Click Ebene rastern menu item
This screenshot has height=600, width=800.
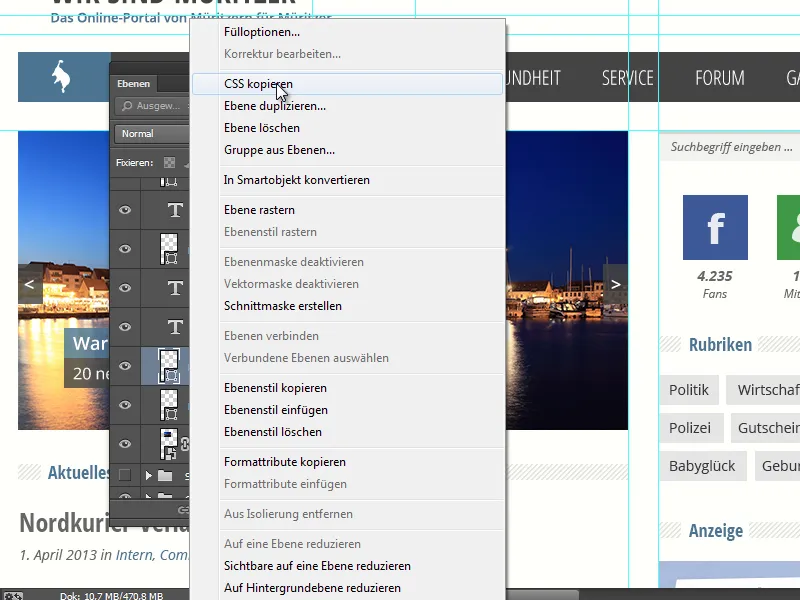(x=347, y=210)
